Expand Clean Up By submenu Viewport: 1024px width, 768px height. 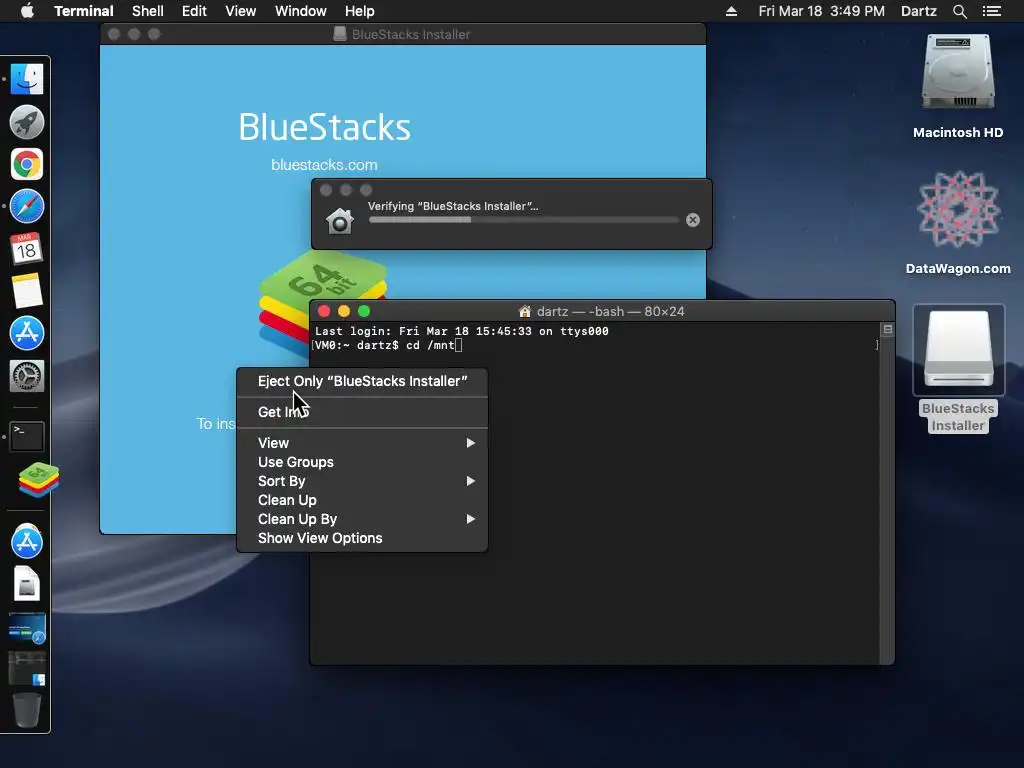[362, 519]
